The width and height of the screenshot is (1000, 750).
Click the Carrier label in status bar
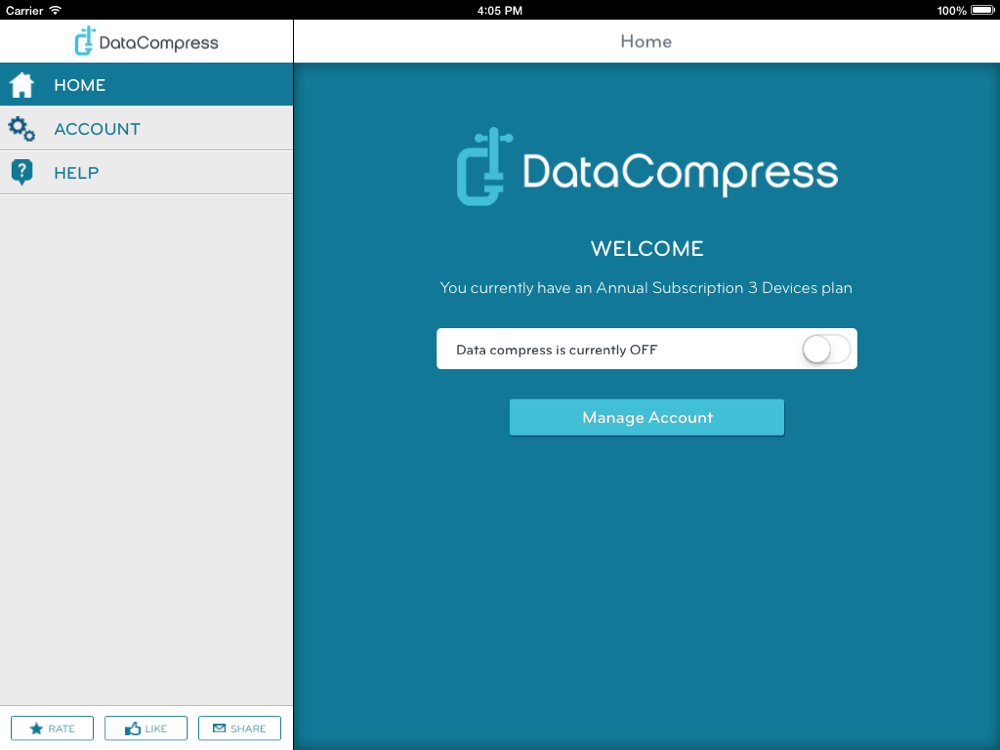(x=24, y=10)
